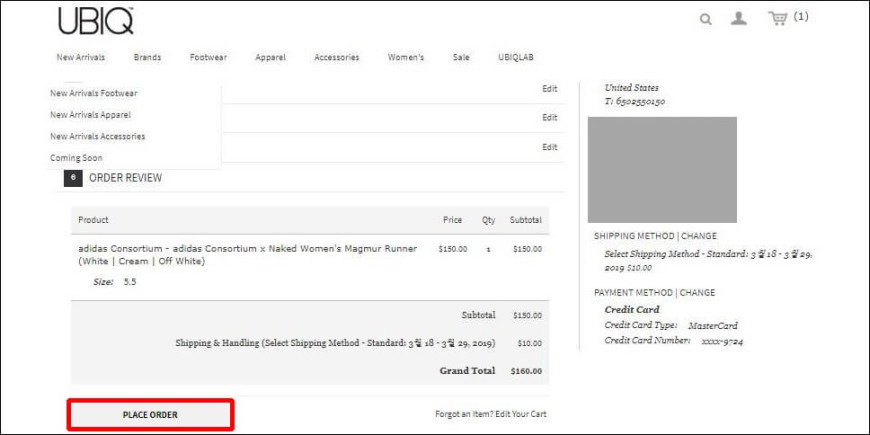This screenshot has height=435, width=870.
Task: Open the user account icon
Action: coord(738,18)
